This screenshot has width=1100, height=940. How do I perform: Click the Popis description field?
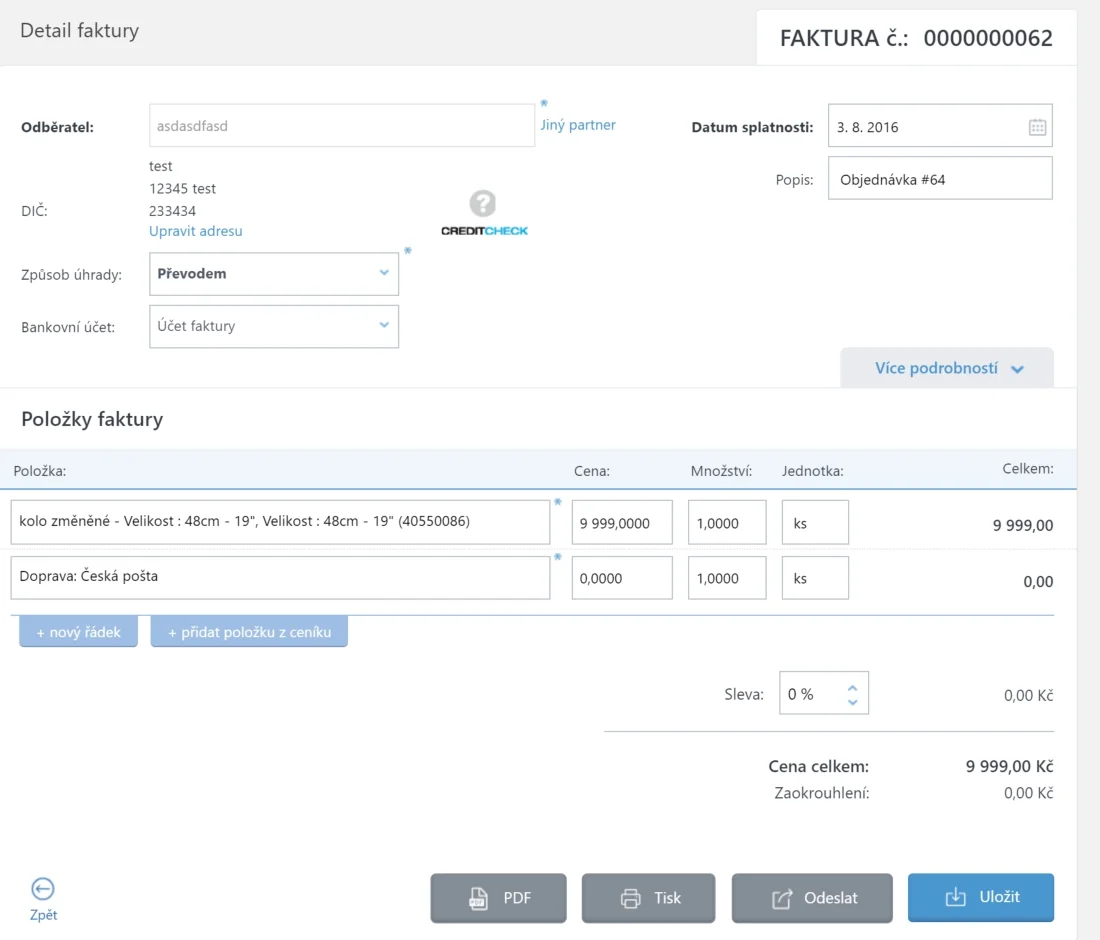939,181
